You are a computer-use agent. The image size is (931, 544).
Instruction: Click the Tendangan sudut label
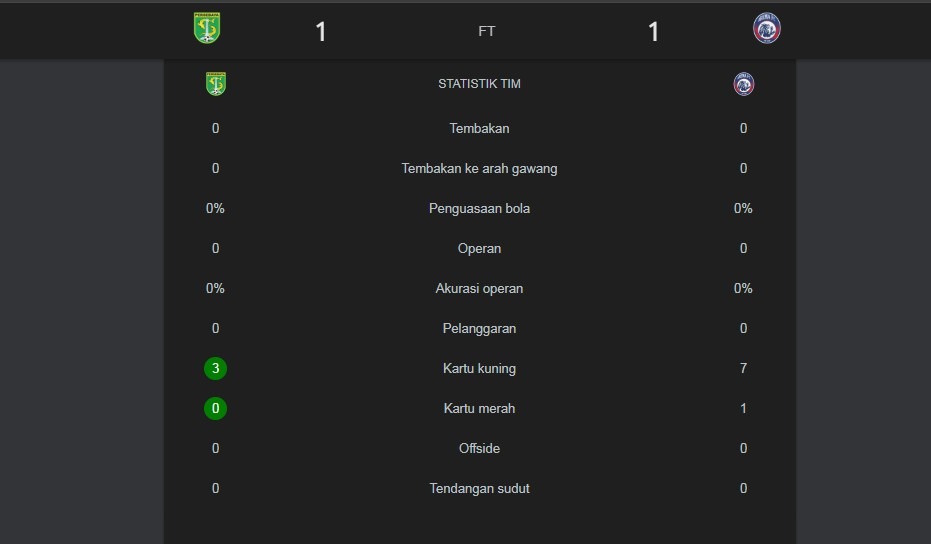[479, 488]
